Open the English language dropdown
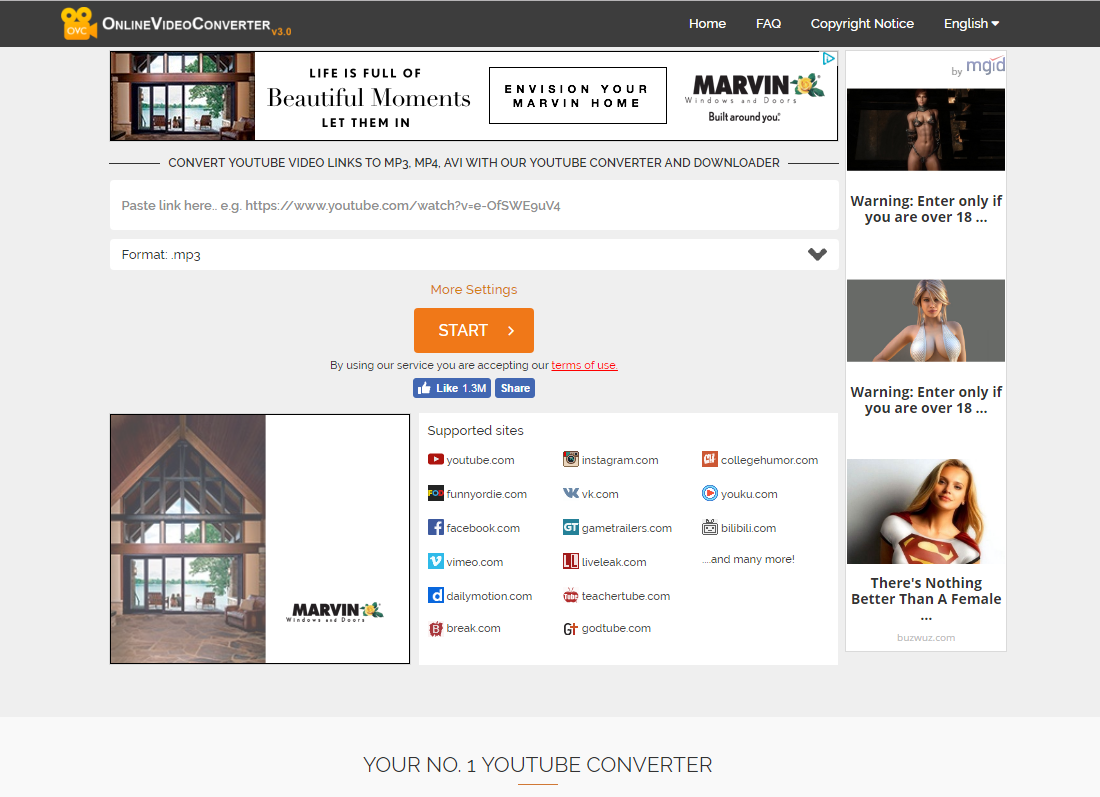 (971, 23)
